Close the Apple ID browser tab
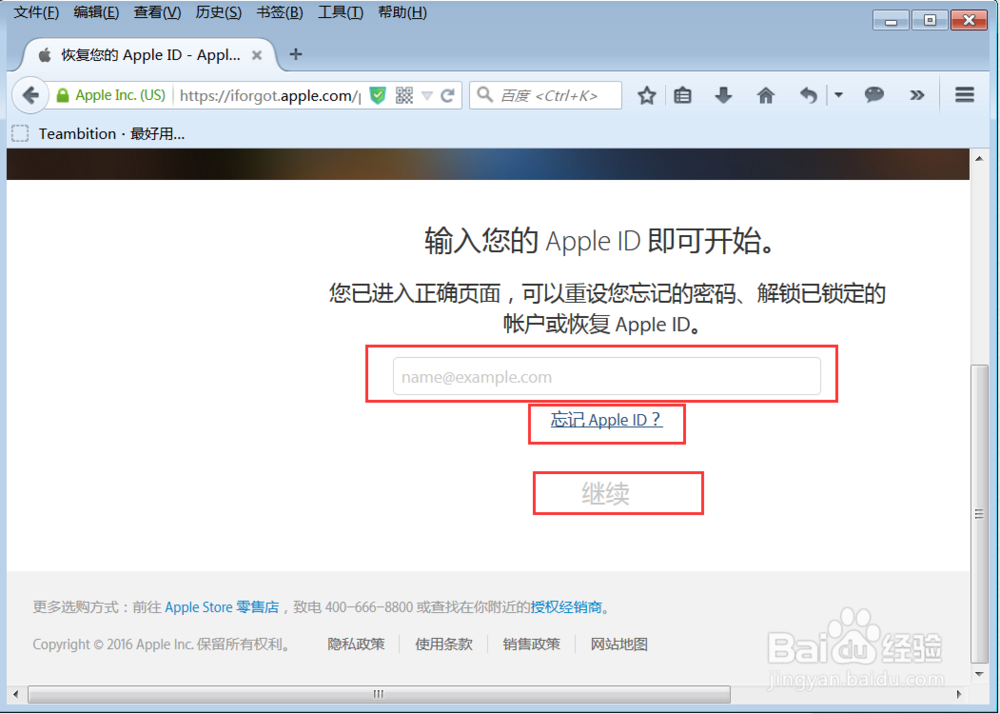 (x=257, y=55)
